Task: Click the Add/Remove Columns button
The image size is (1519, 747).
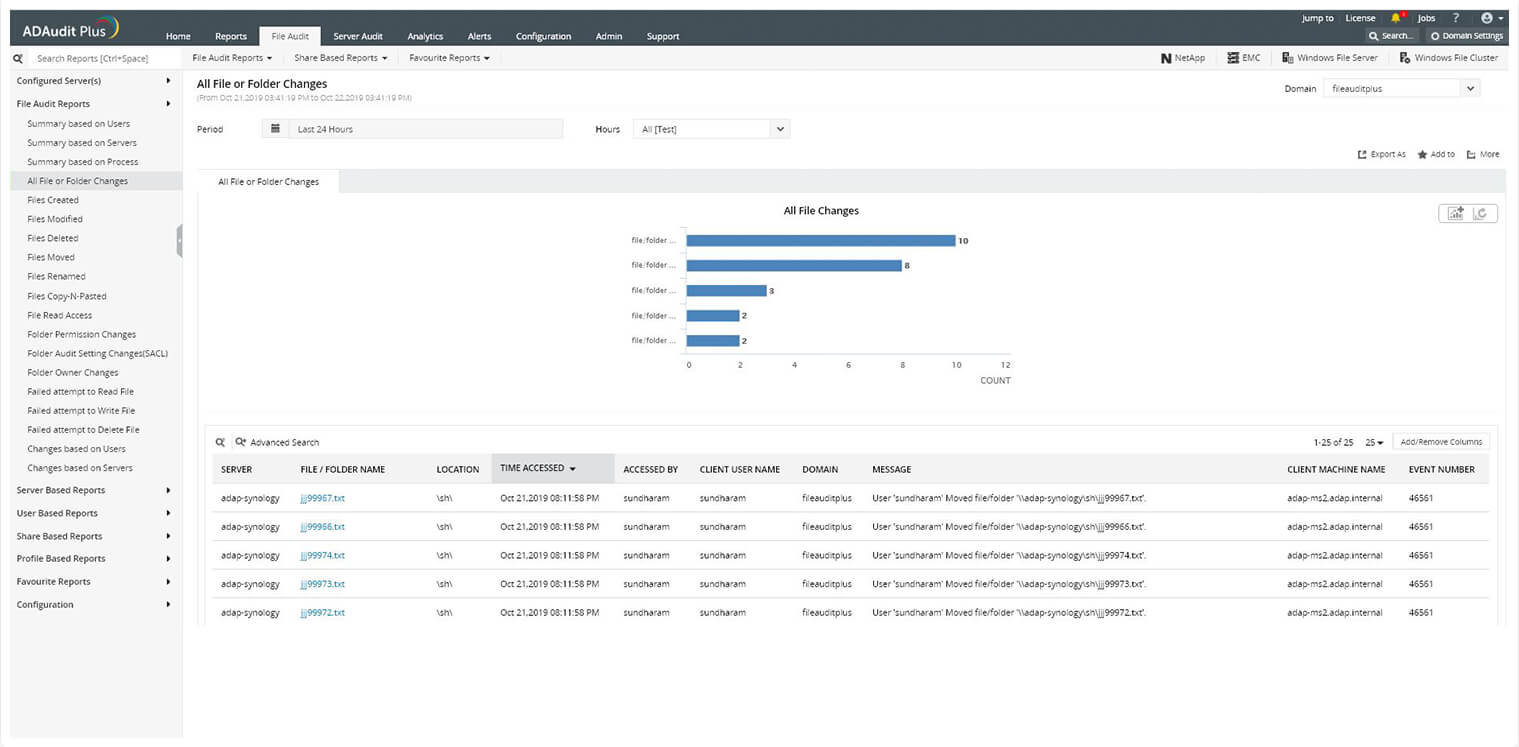Action: 1440,441
